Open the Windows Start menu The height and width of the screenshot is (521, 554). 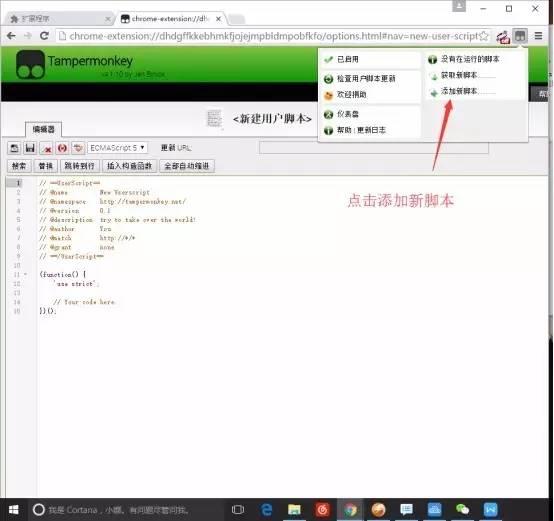click(x=13, y=510)
